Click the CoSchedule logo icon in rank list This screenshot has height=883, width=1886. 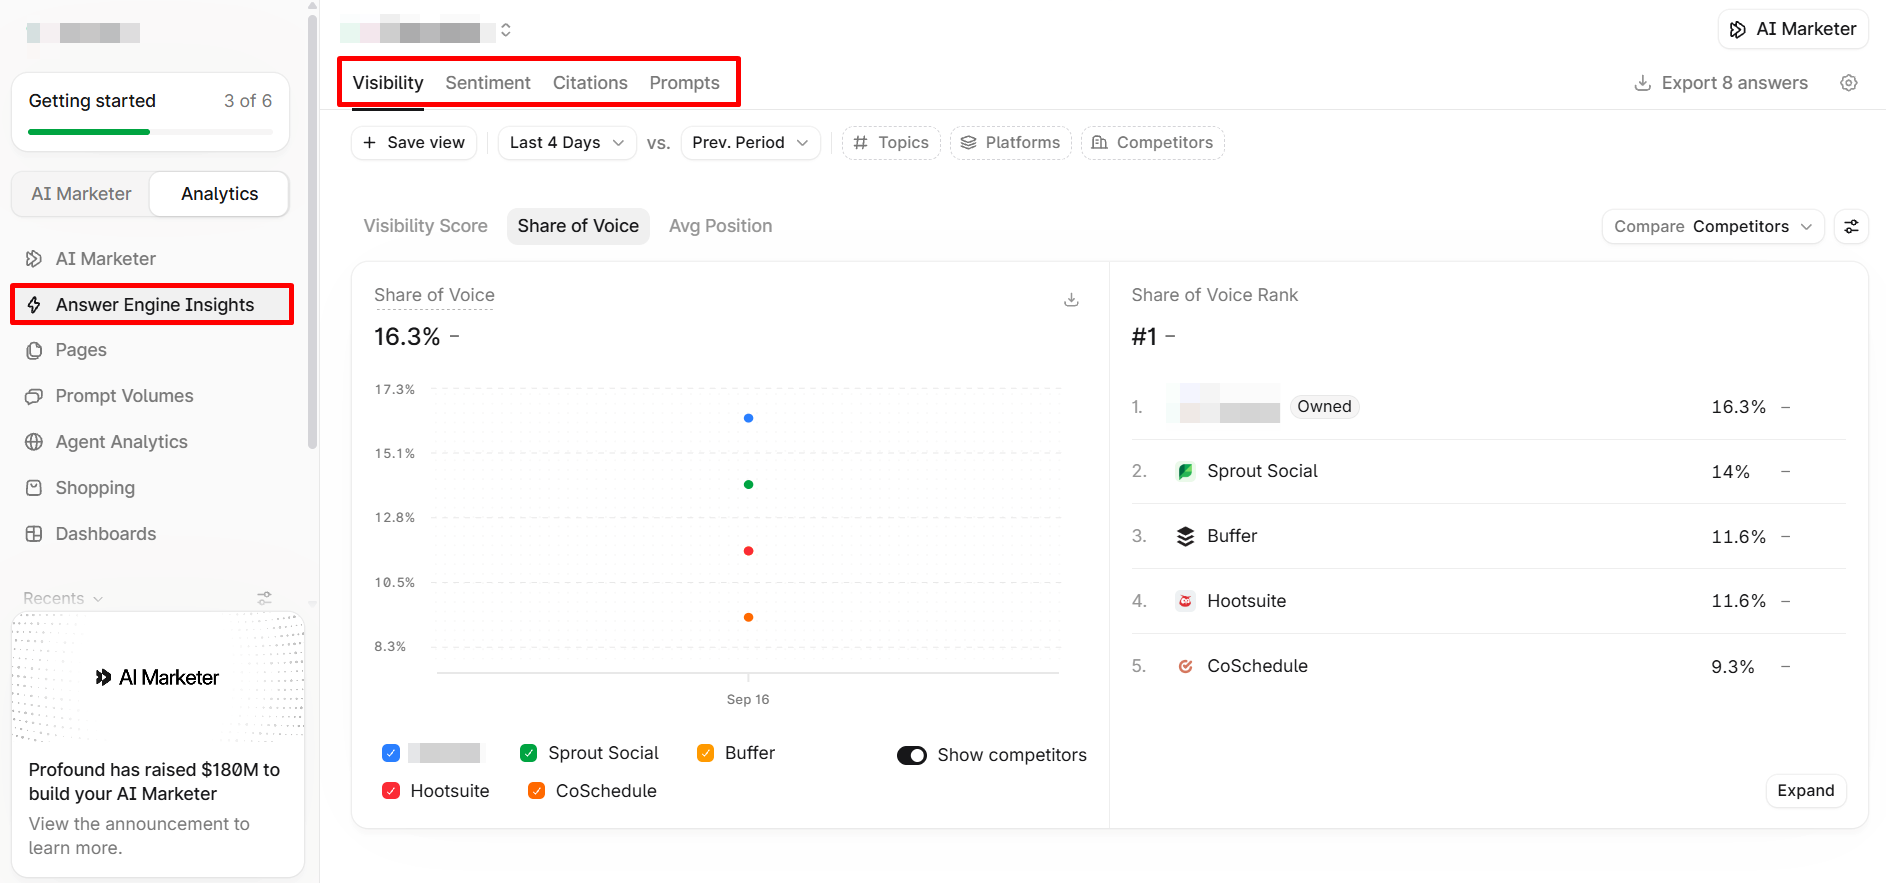pos(1185,666)
